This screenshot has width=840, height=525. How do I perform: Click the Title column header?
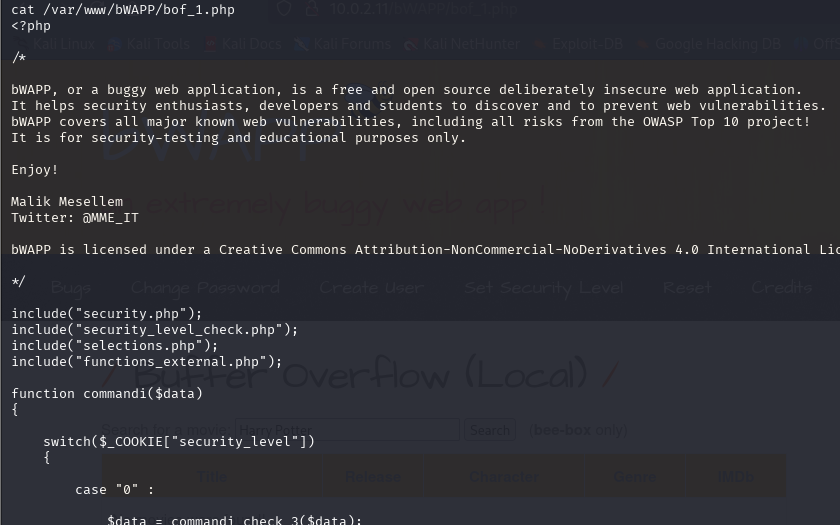tap(212, 477)
